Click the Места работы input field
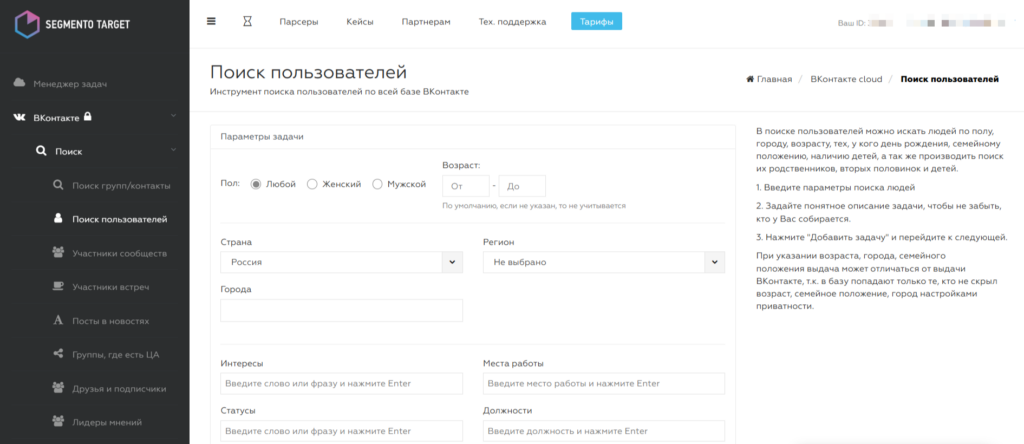The height and width of the screenshot is (444, 1024). pyautogui.click(x=604, y=383)
